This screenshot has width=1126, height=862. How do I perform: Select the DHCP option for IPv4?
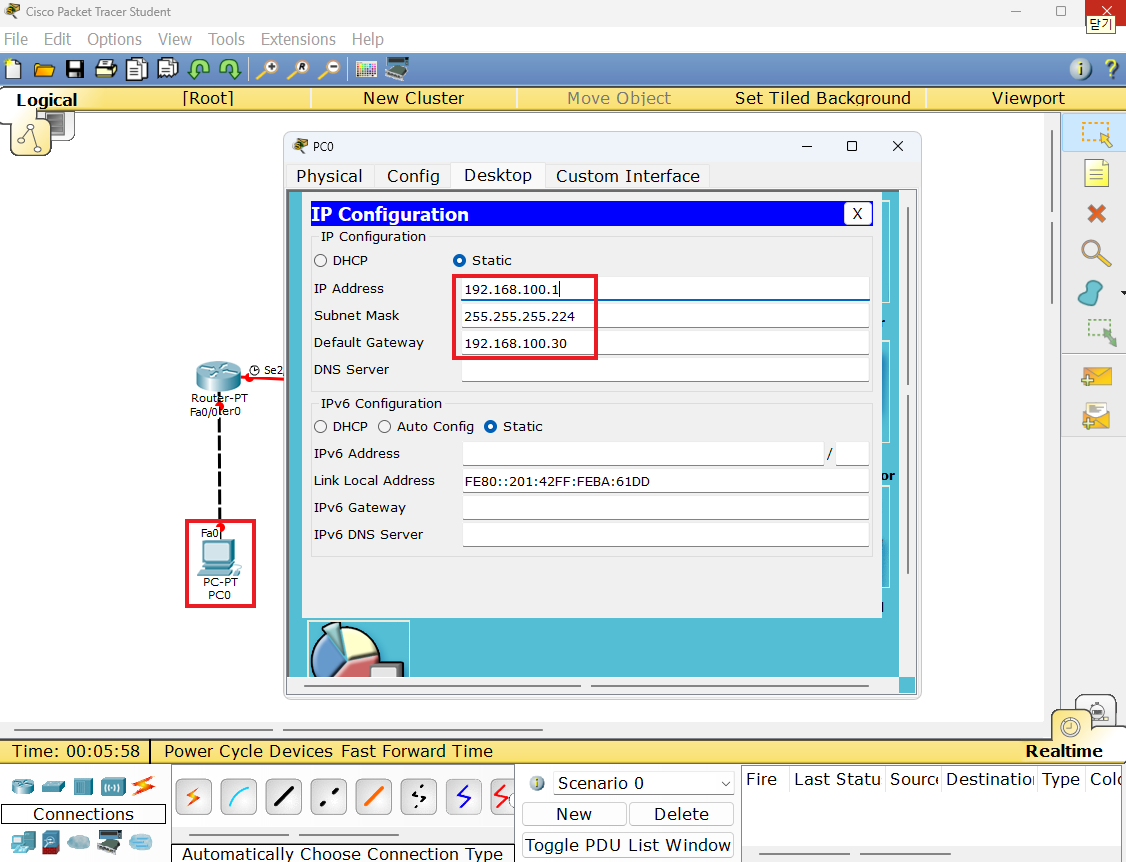320,261
